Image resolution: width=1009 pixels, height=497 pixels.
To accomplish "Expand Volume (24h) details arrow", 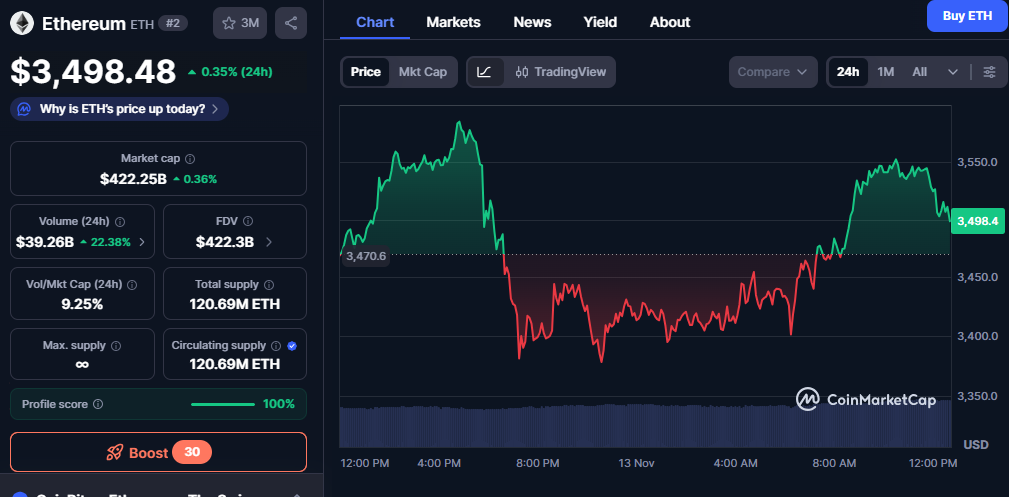I will (x=141, y=242).
